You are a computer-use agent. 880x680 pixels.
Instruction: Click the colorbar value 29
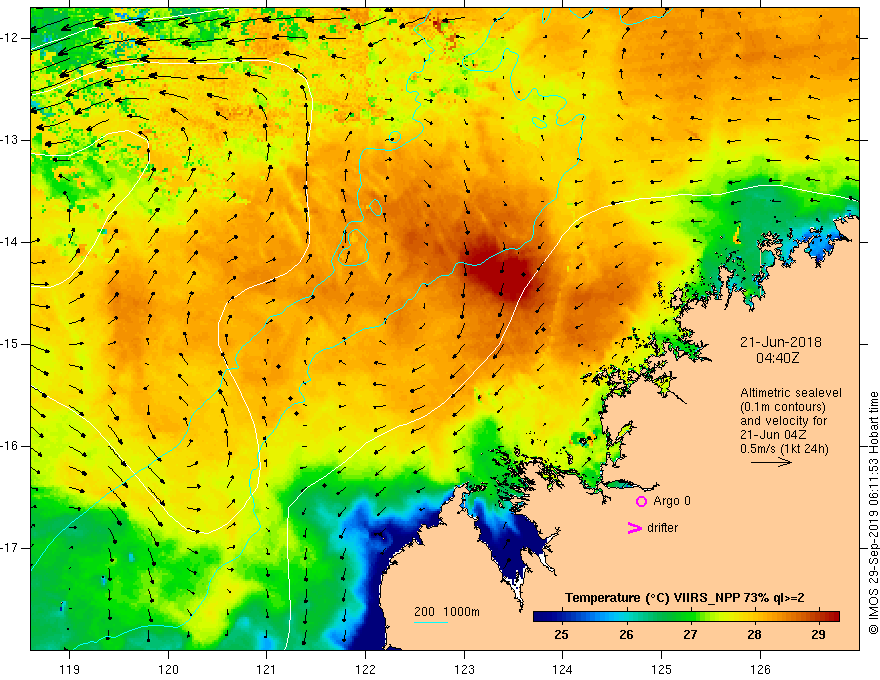coord(818,635)
